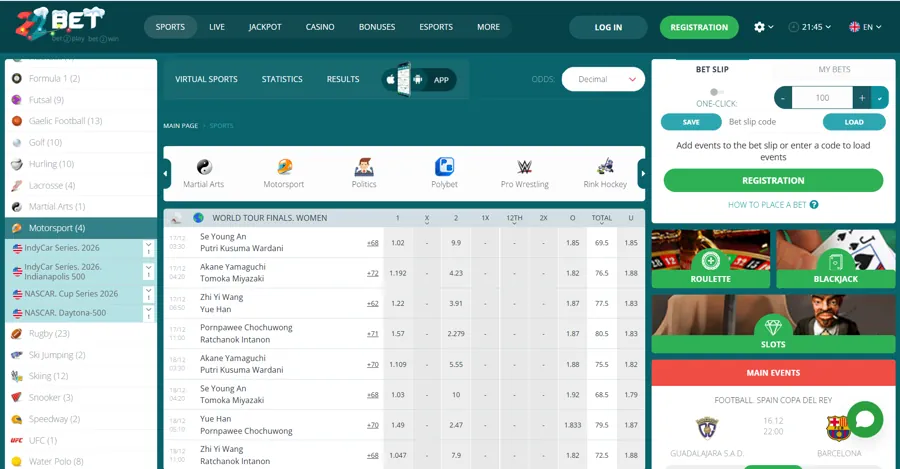Open the time zone 21:45 dropdown

click(x=809, y=27)
